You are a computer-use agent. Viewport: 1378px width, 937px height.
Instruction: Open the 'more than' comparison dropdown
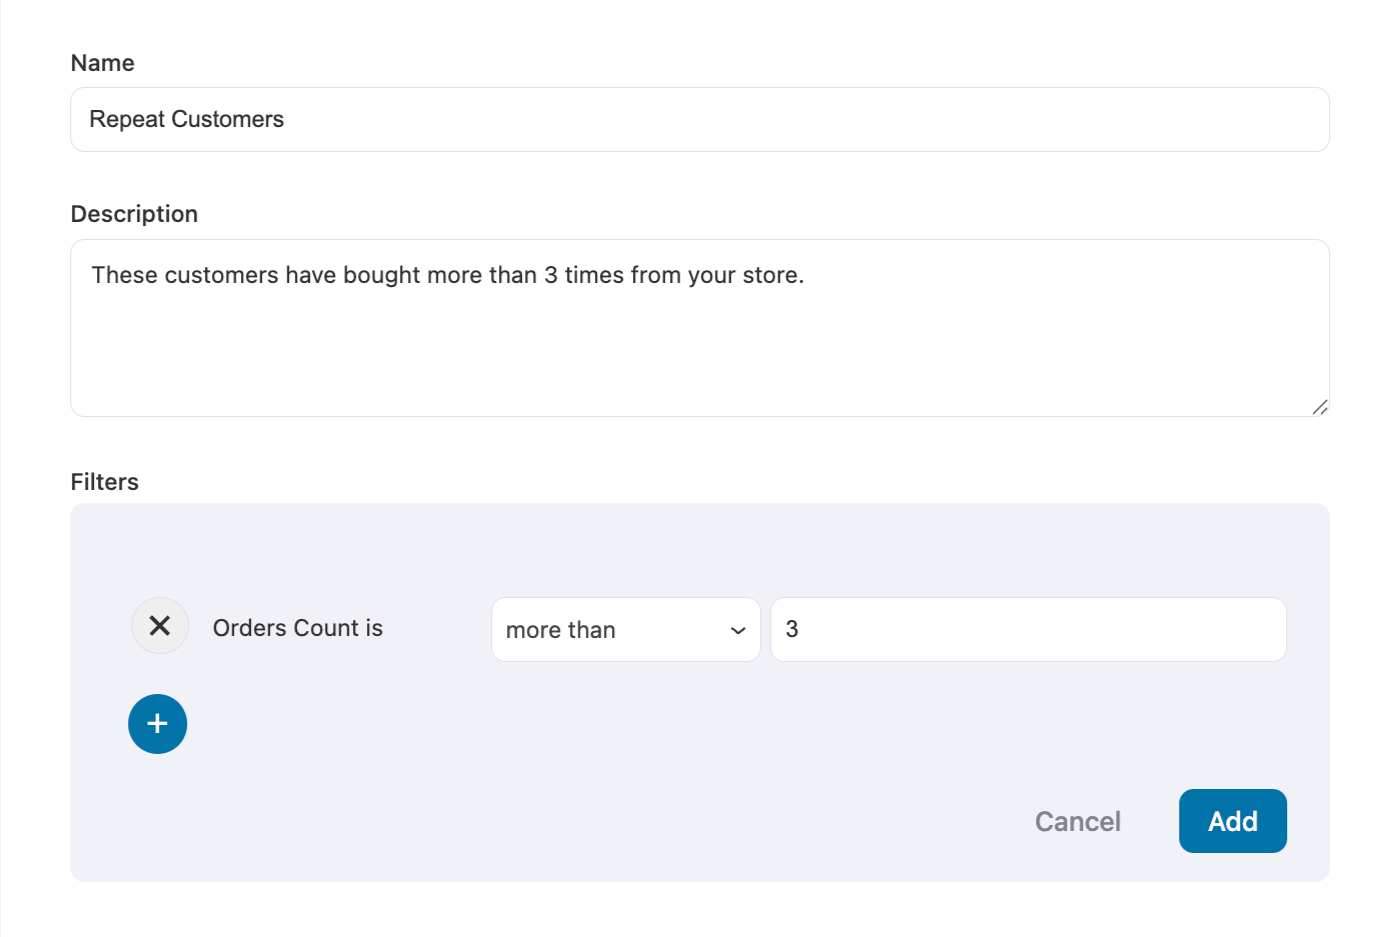(x=626, y=630)
